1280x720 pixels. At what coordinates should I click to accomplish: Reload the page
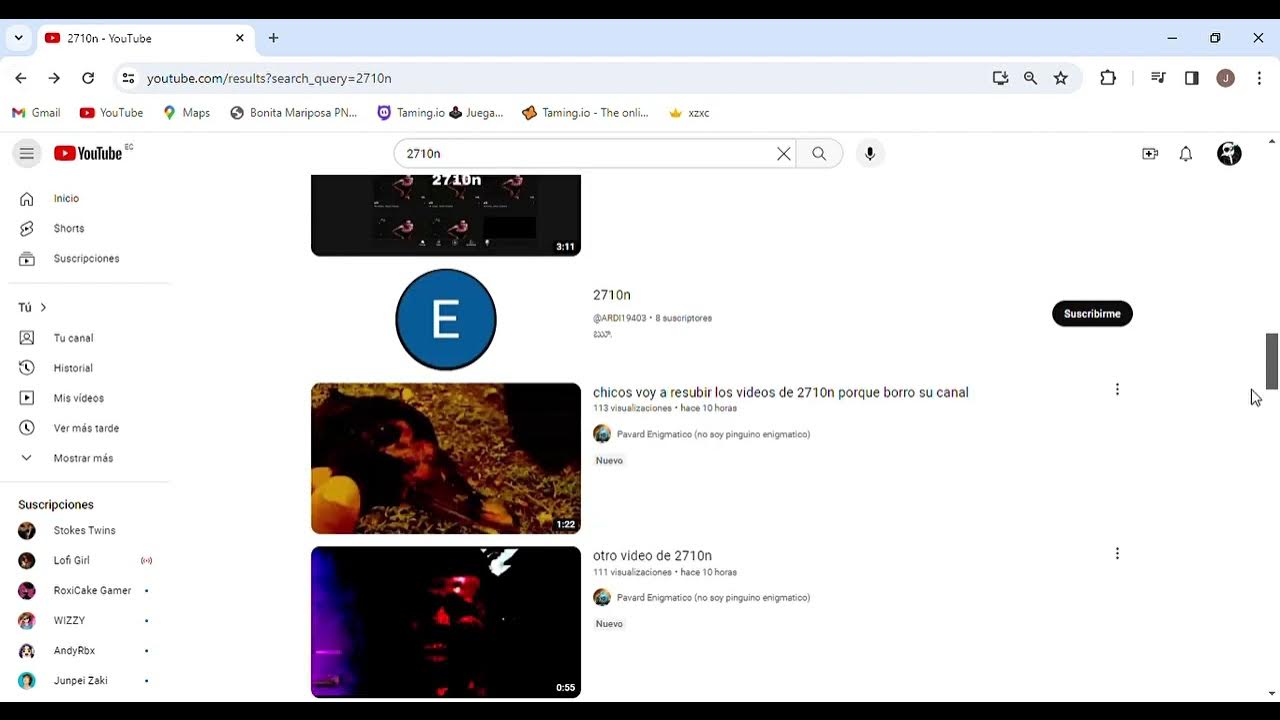pos(88,78)
